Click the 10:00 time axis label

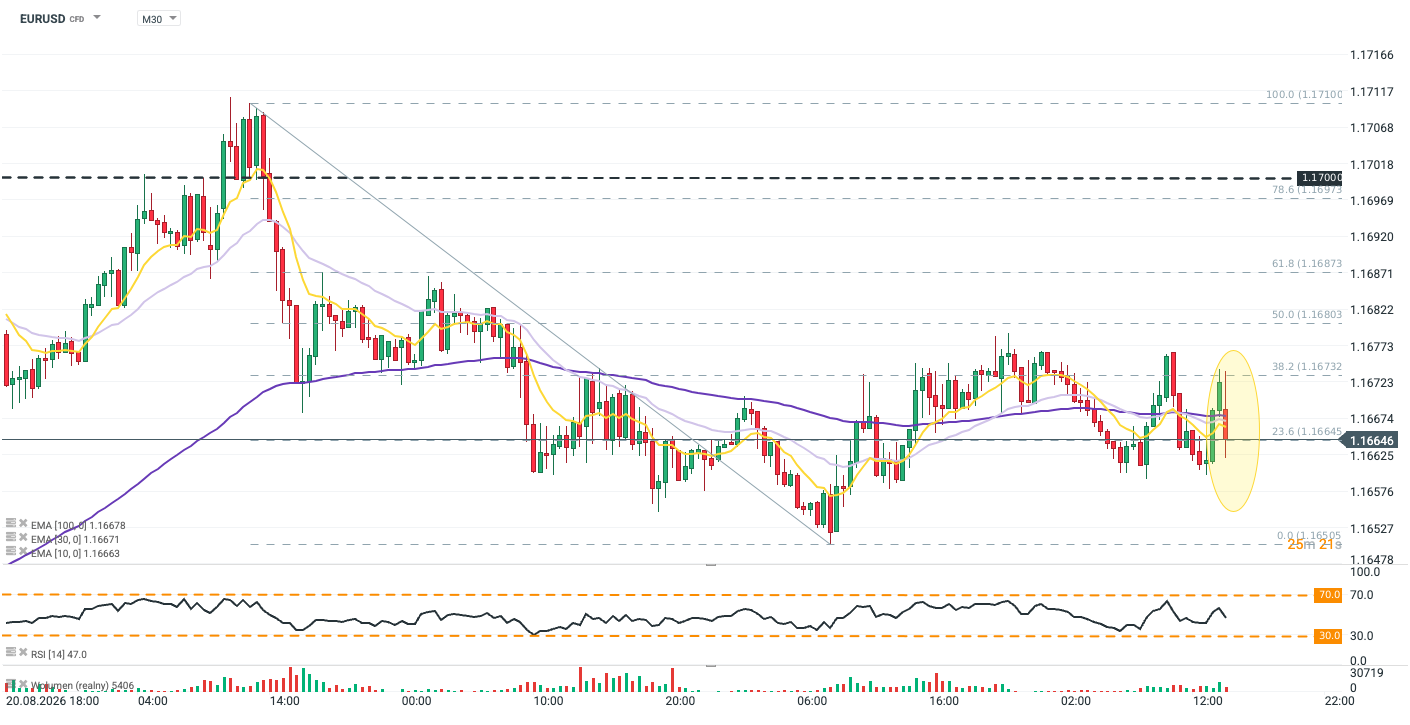548,703
